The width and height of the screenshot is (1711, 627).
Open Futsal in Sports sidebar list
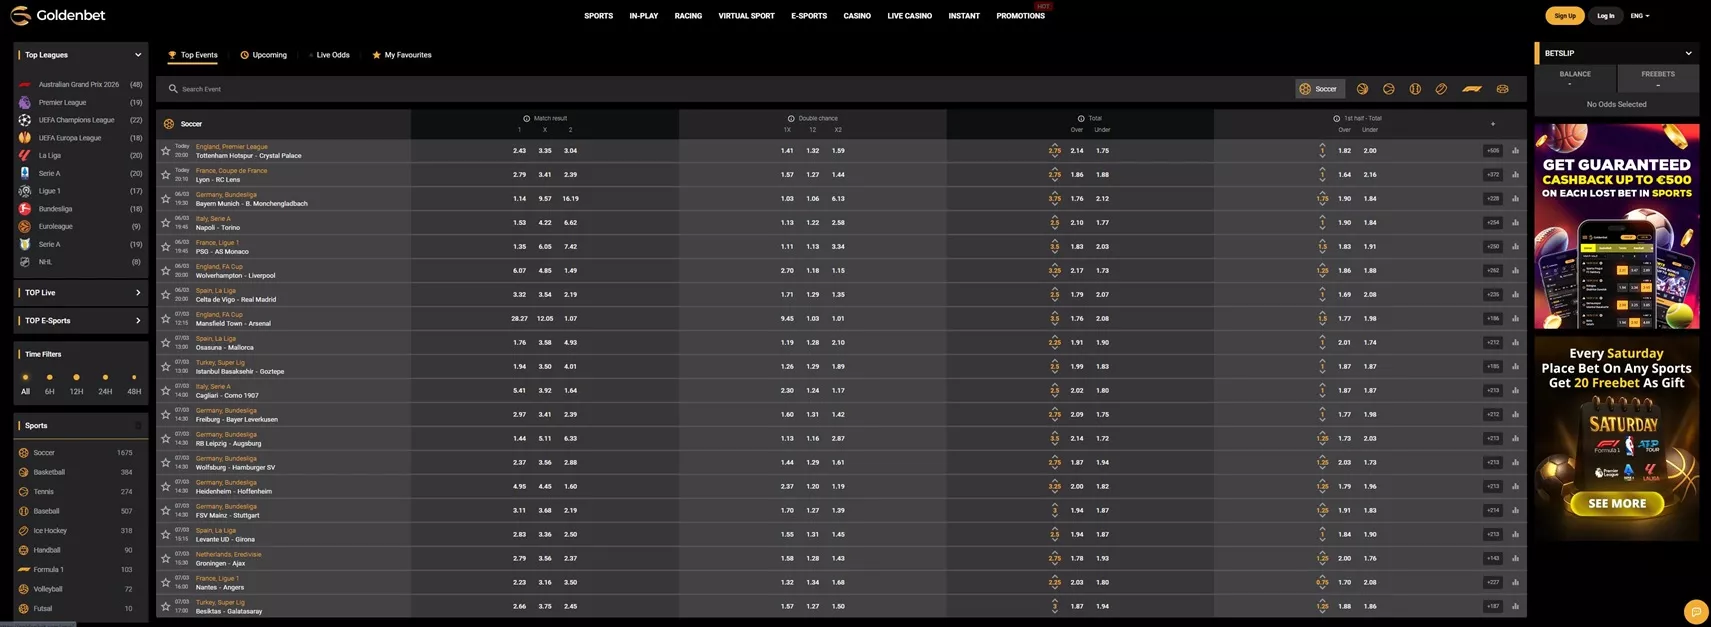pos(80,608)
